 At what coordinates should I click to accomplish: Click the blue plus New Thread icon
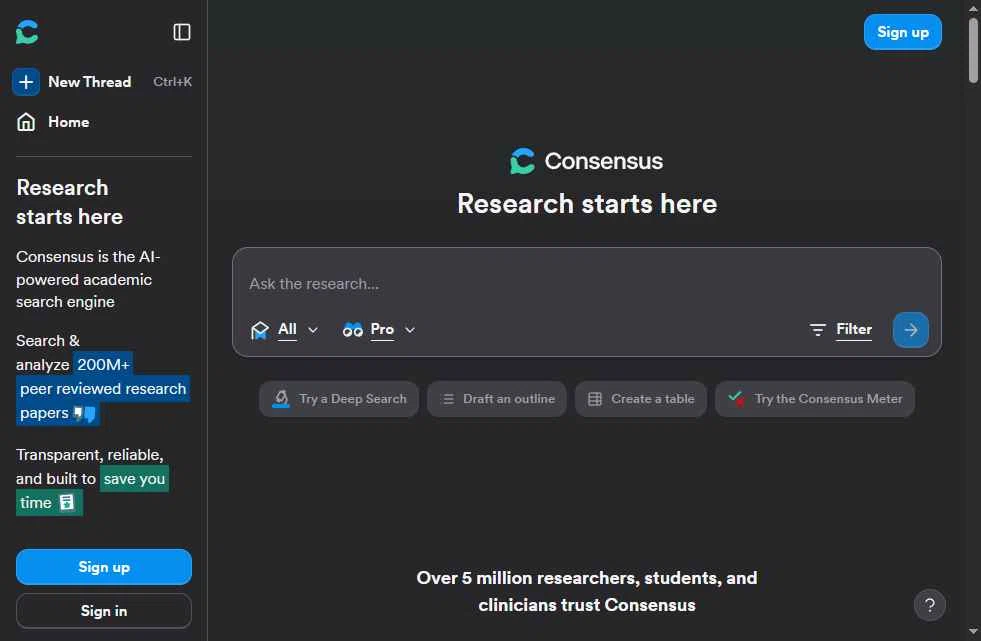26,82
